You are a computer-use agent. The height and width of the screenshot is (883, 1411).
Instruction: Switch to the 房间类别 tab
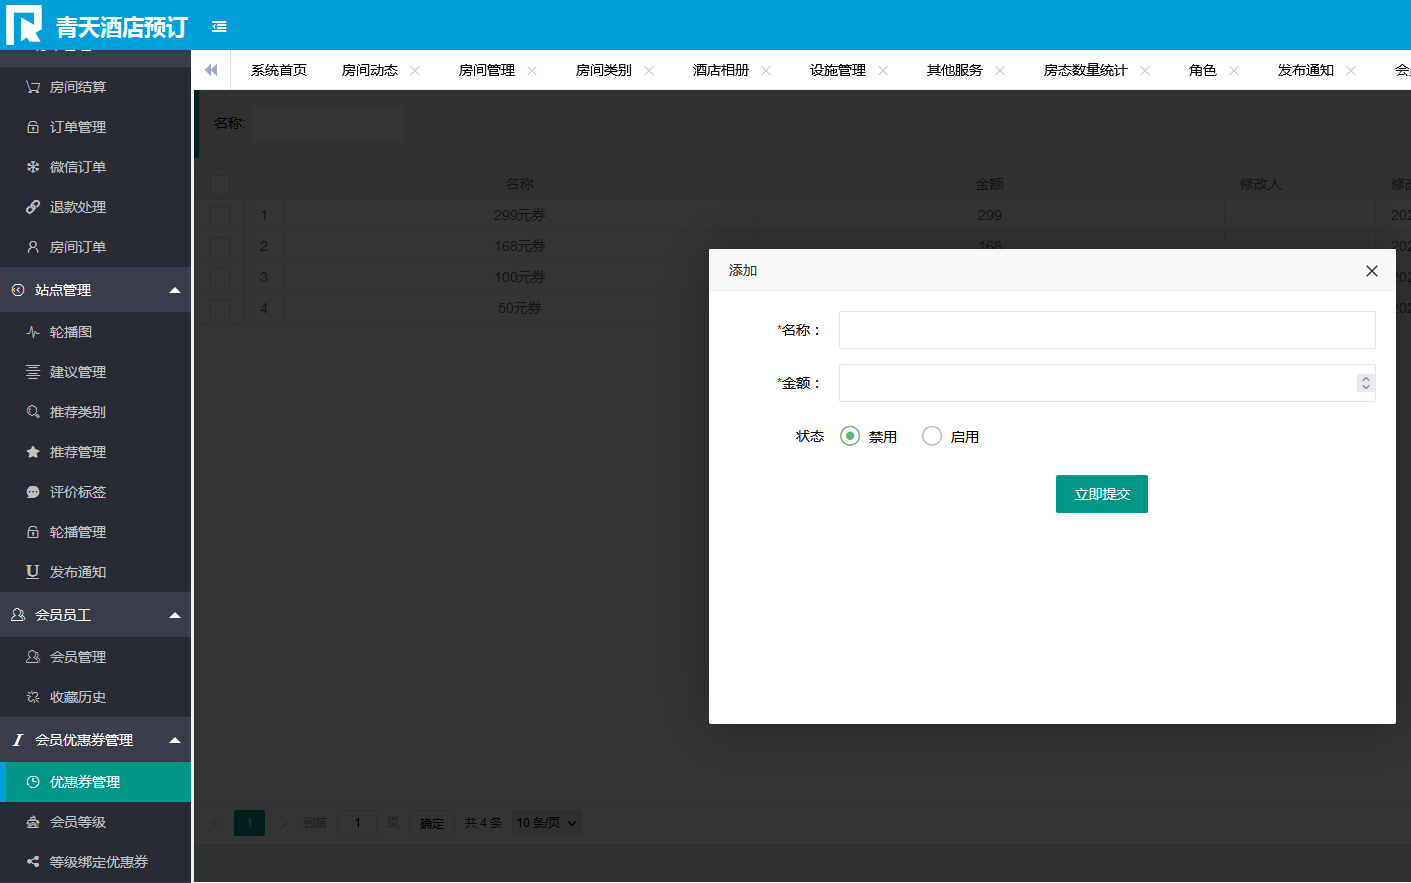(604, 70)
